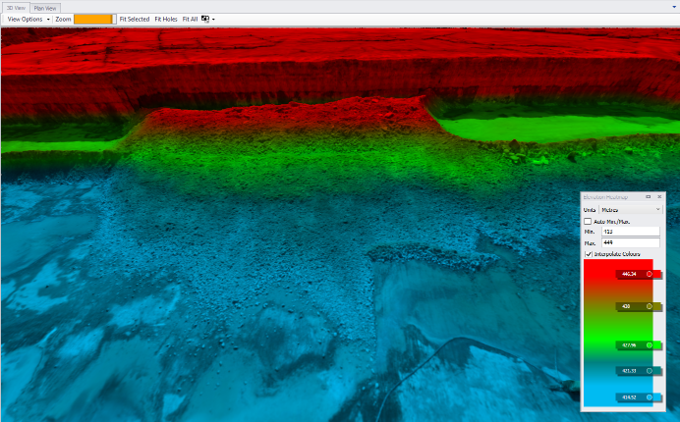Click Fit All in the toolbar

(190, 19)
